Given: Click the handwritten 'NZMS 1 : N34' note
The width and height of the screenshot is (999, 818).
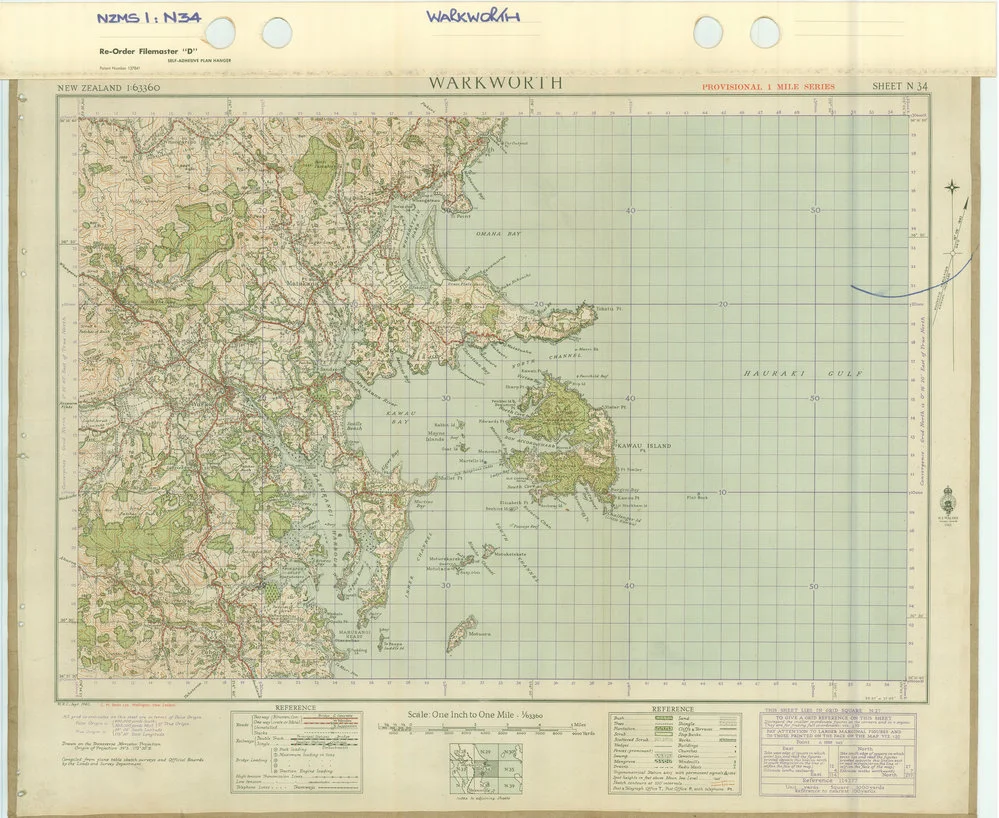Looking at the screenshot, I should [148, 17].
